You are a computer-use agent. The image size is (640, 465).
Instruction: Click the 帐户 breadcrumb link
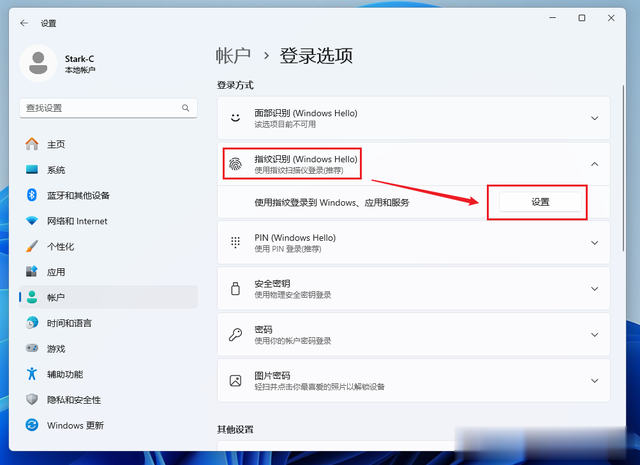click(x=233, y=56)
